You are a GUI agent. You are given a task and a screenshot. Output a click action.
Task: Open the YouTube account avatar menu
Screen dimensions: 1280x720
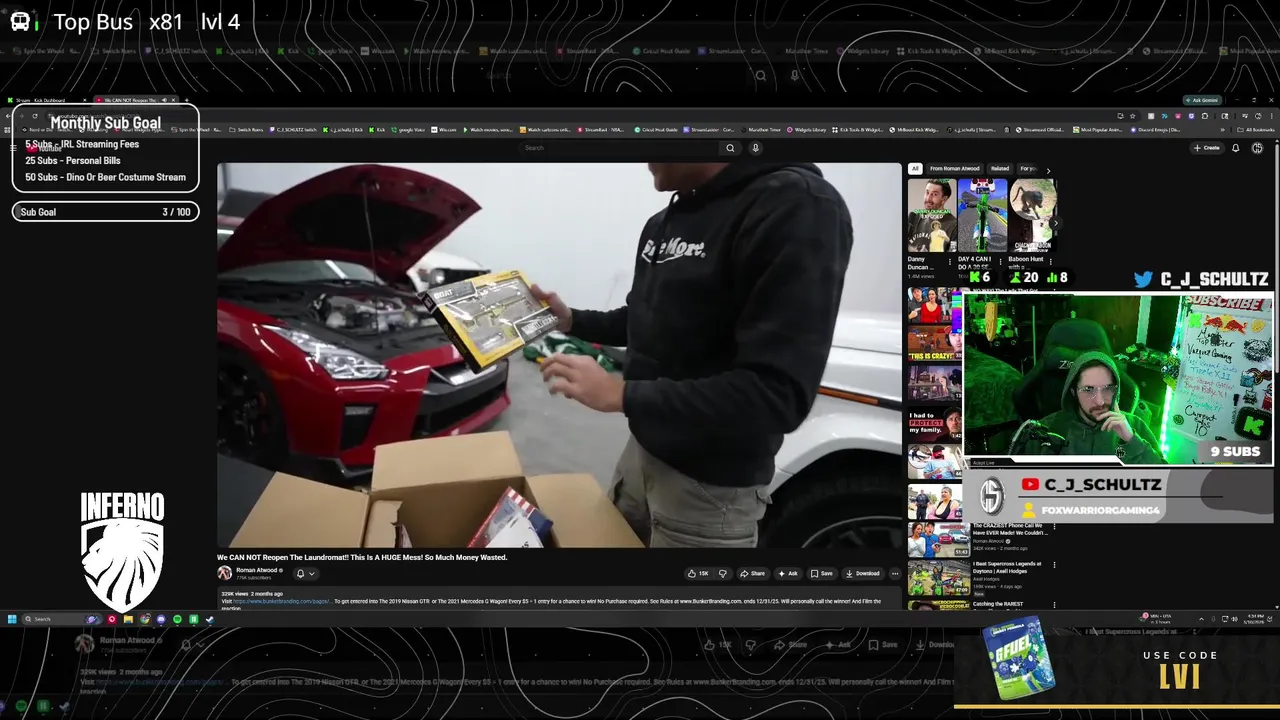[x=1257, y=148]
